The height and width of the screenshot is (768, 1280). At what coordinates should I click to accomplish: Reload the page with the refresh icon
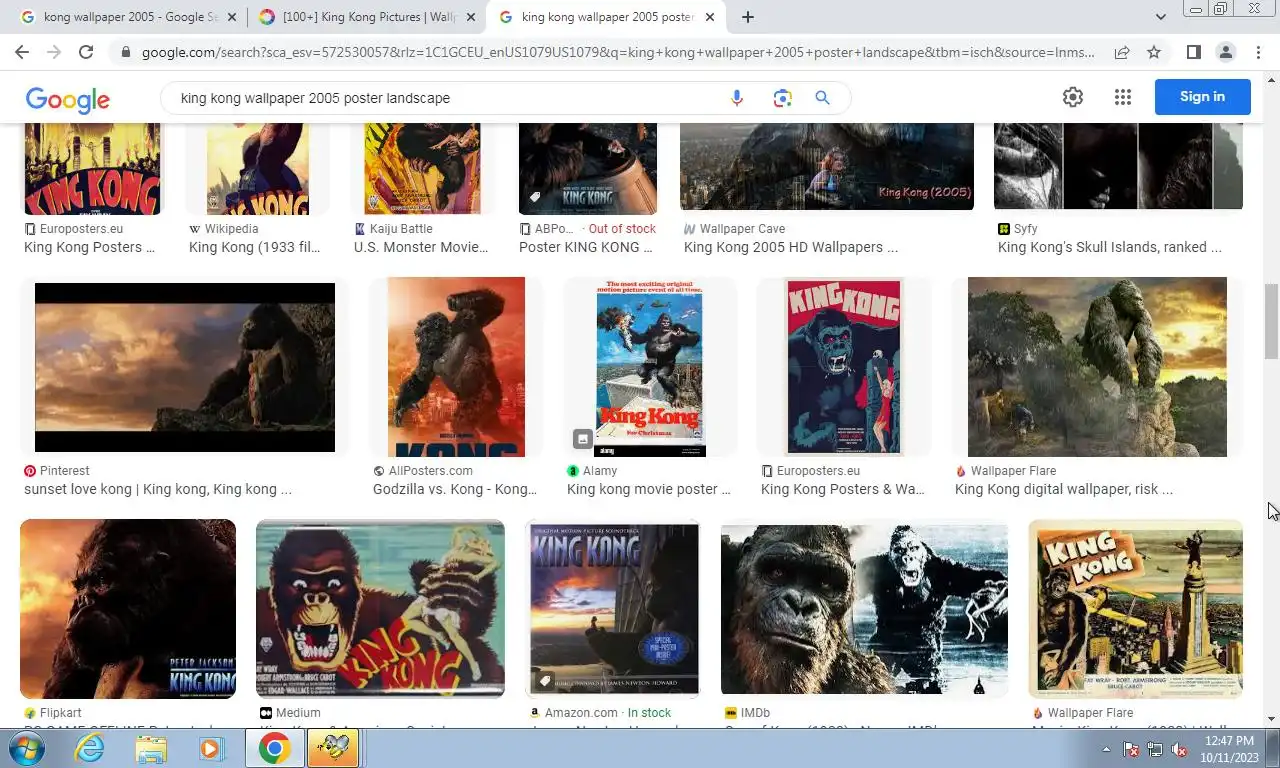(x=86, y=52)
